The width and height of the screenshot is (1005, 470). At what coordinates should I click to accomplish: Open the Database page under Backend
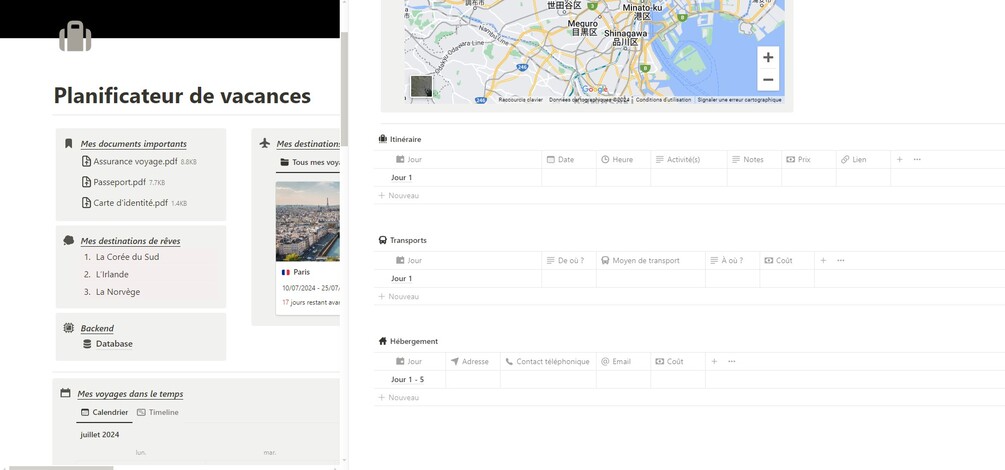point(113,344)
